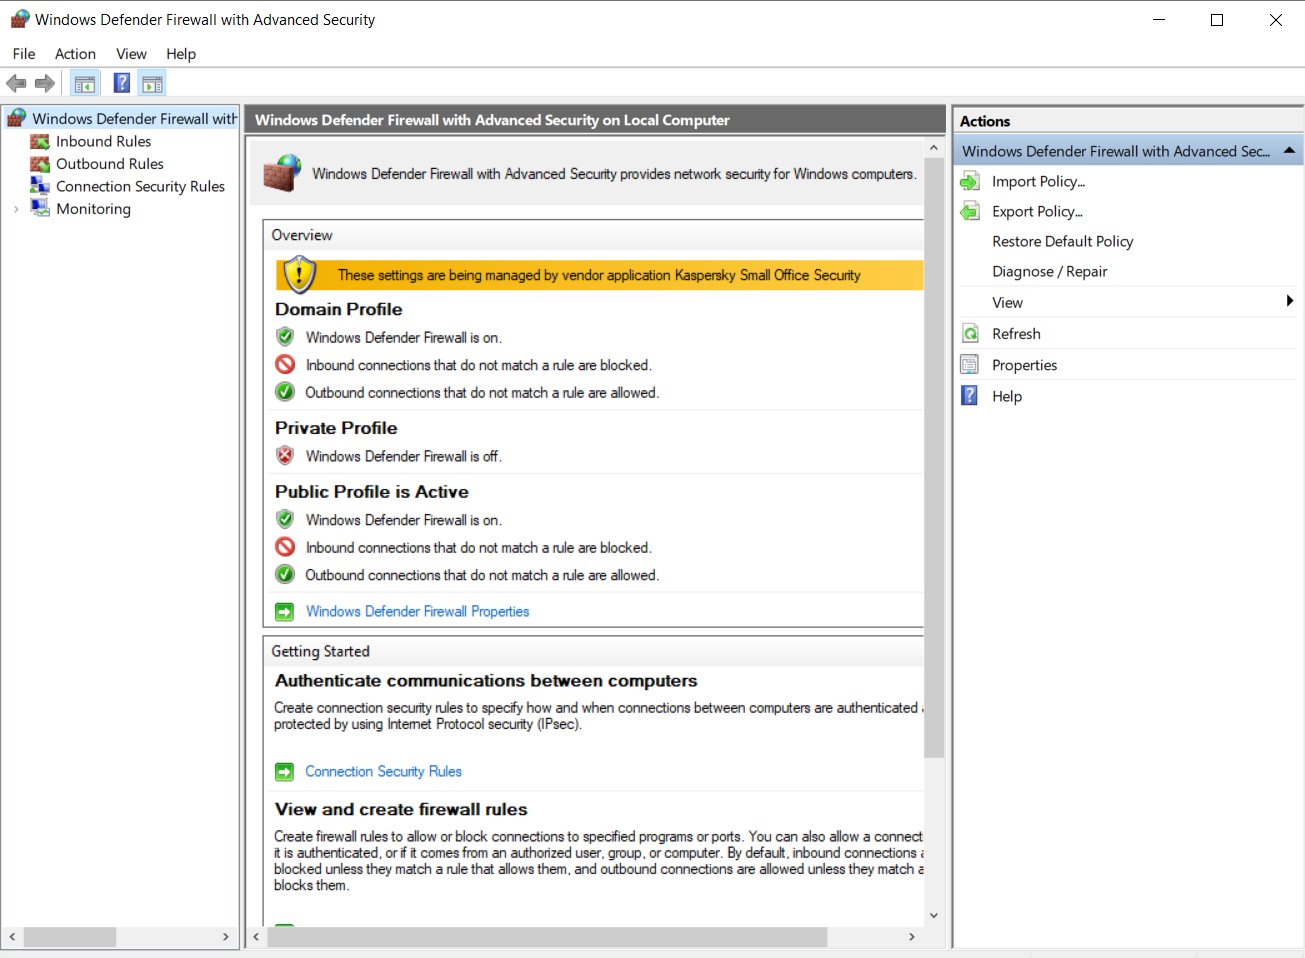This screenshot has height=958, width=1305.
Task: Open the File menu
Action: pos(24,54)
